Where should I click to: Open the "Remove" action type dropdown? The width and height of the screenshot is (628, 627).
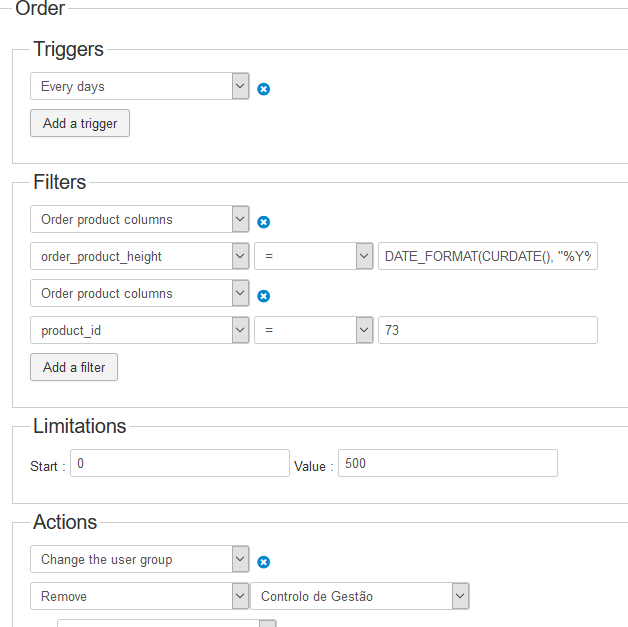pos(140,596)
